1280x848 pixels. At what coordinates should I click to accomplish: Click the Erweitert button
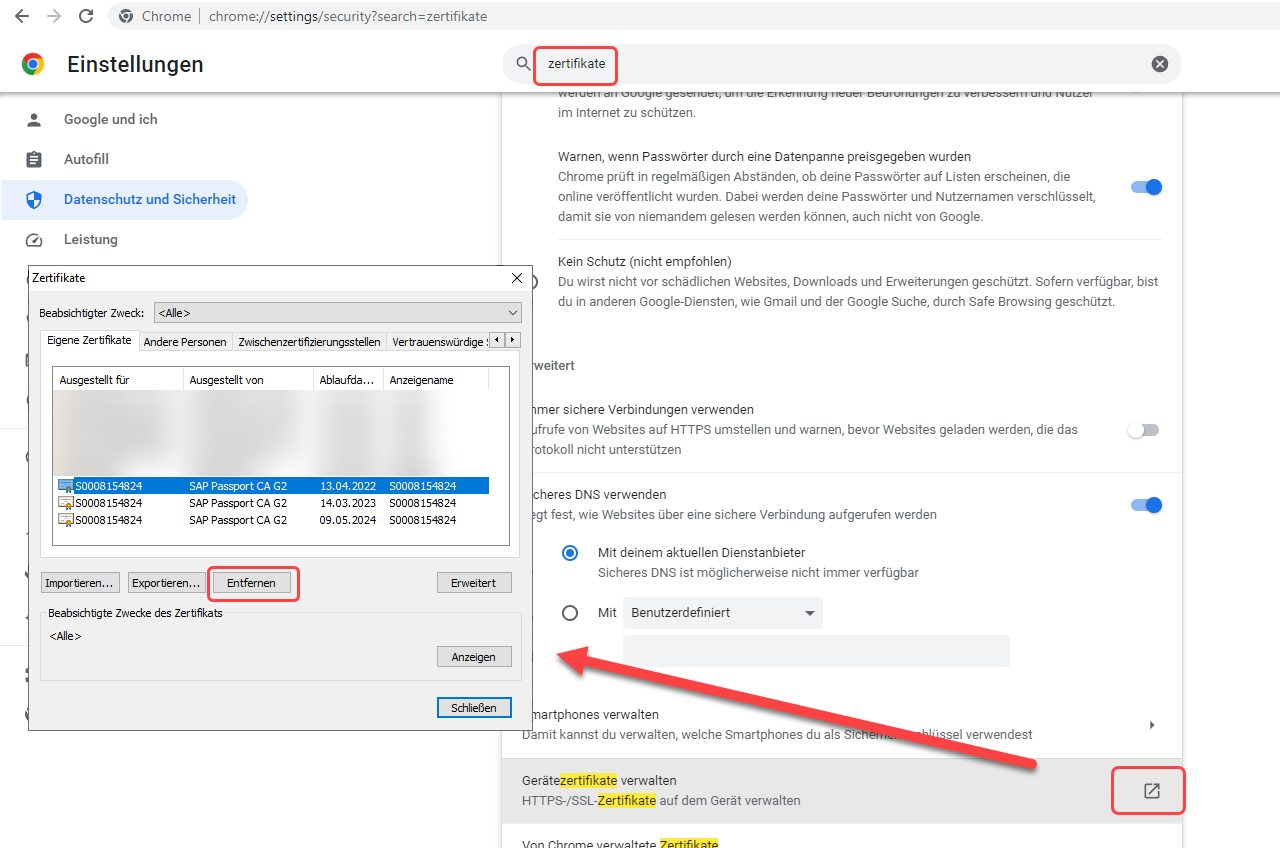474,583
